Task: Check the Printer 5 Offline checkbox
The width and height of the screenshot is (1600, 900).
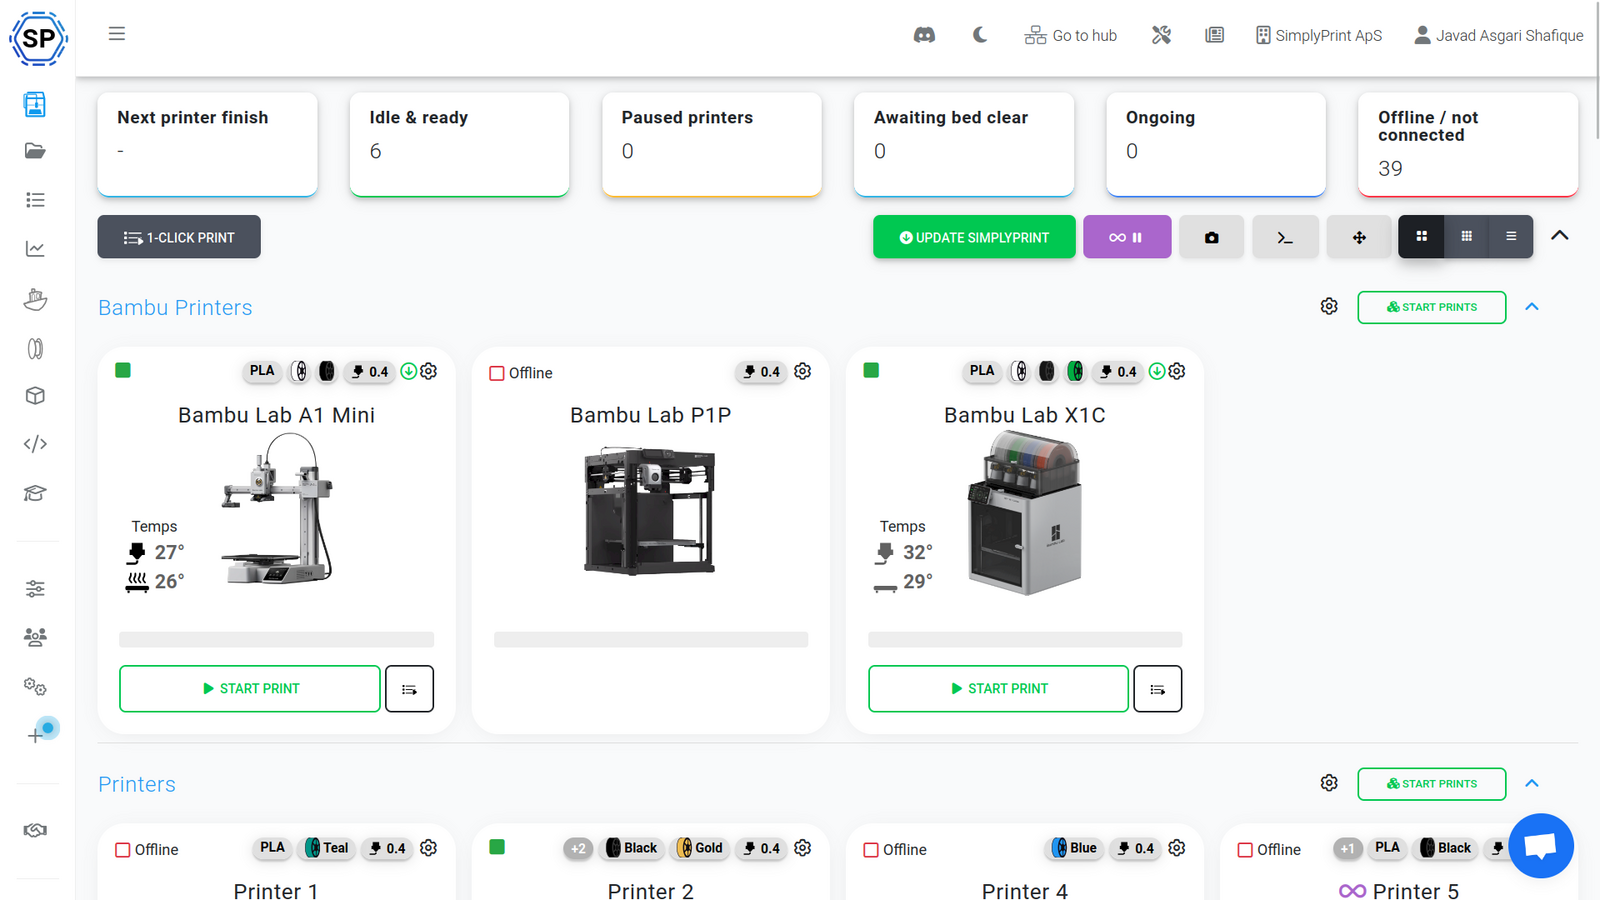Action: 1245,850
